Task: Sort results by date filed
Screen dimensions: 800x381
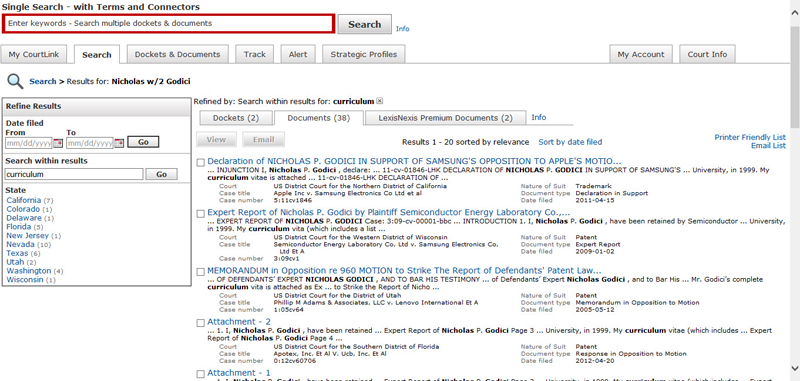Action: (570, 142)
